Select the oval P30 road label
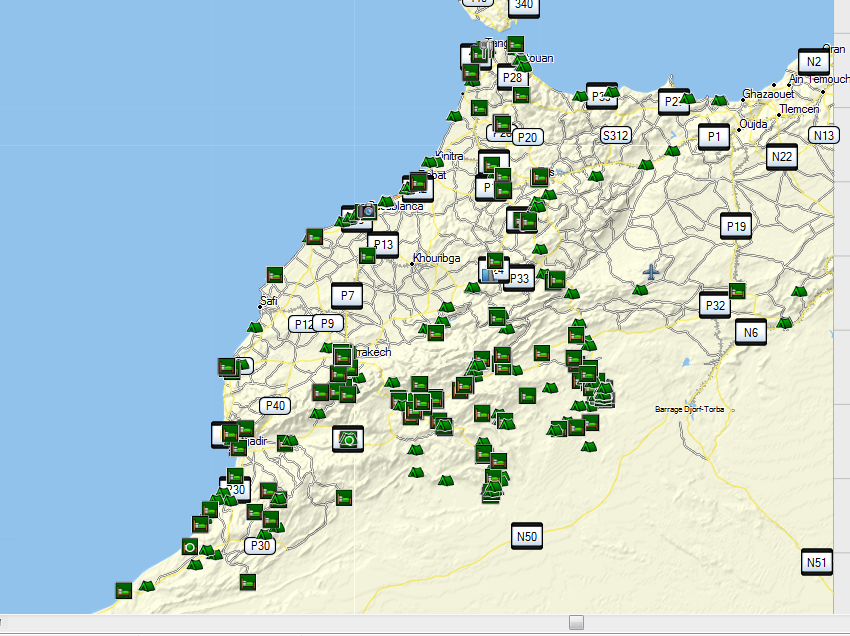The image size is (850, 636). (260, 545)
